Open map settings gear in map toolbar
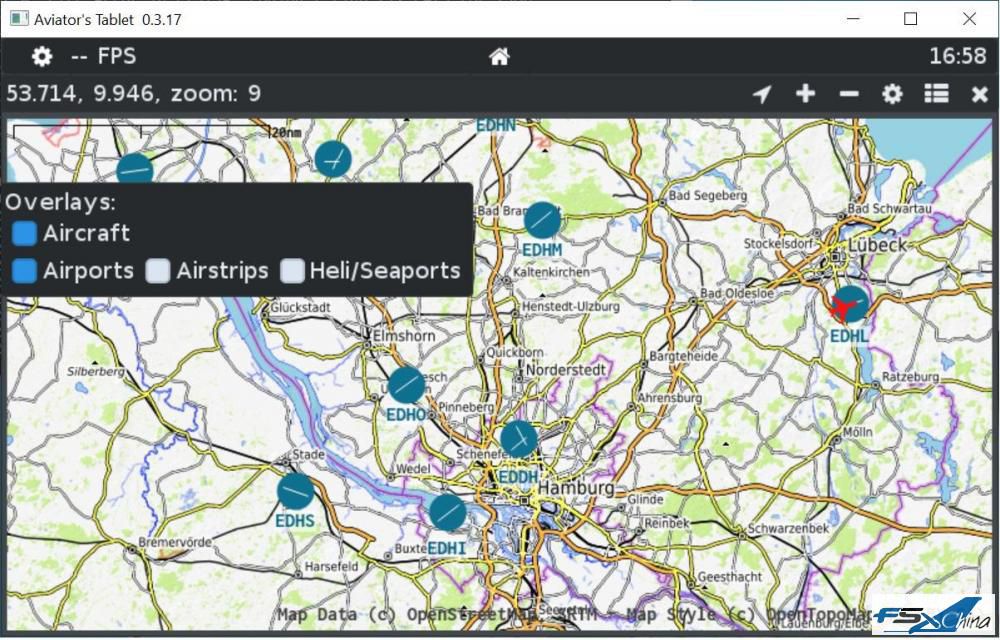 [x=892, y=94]
